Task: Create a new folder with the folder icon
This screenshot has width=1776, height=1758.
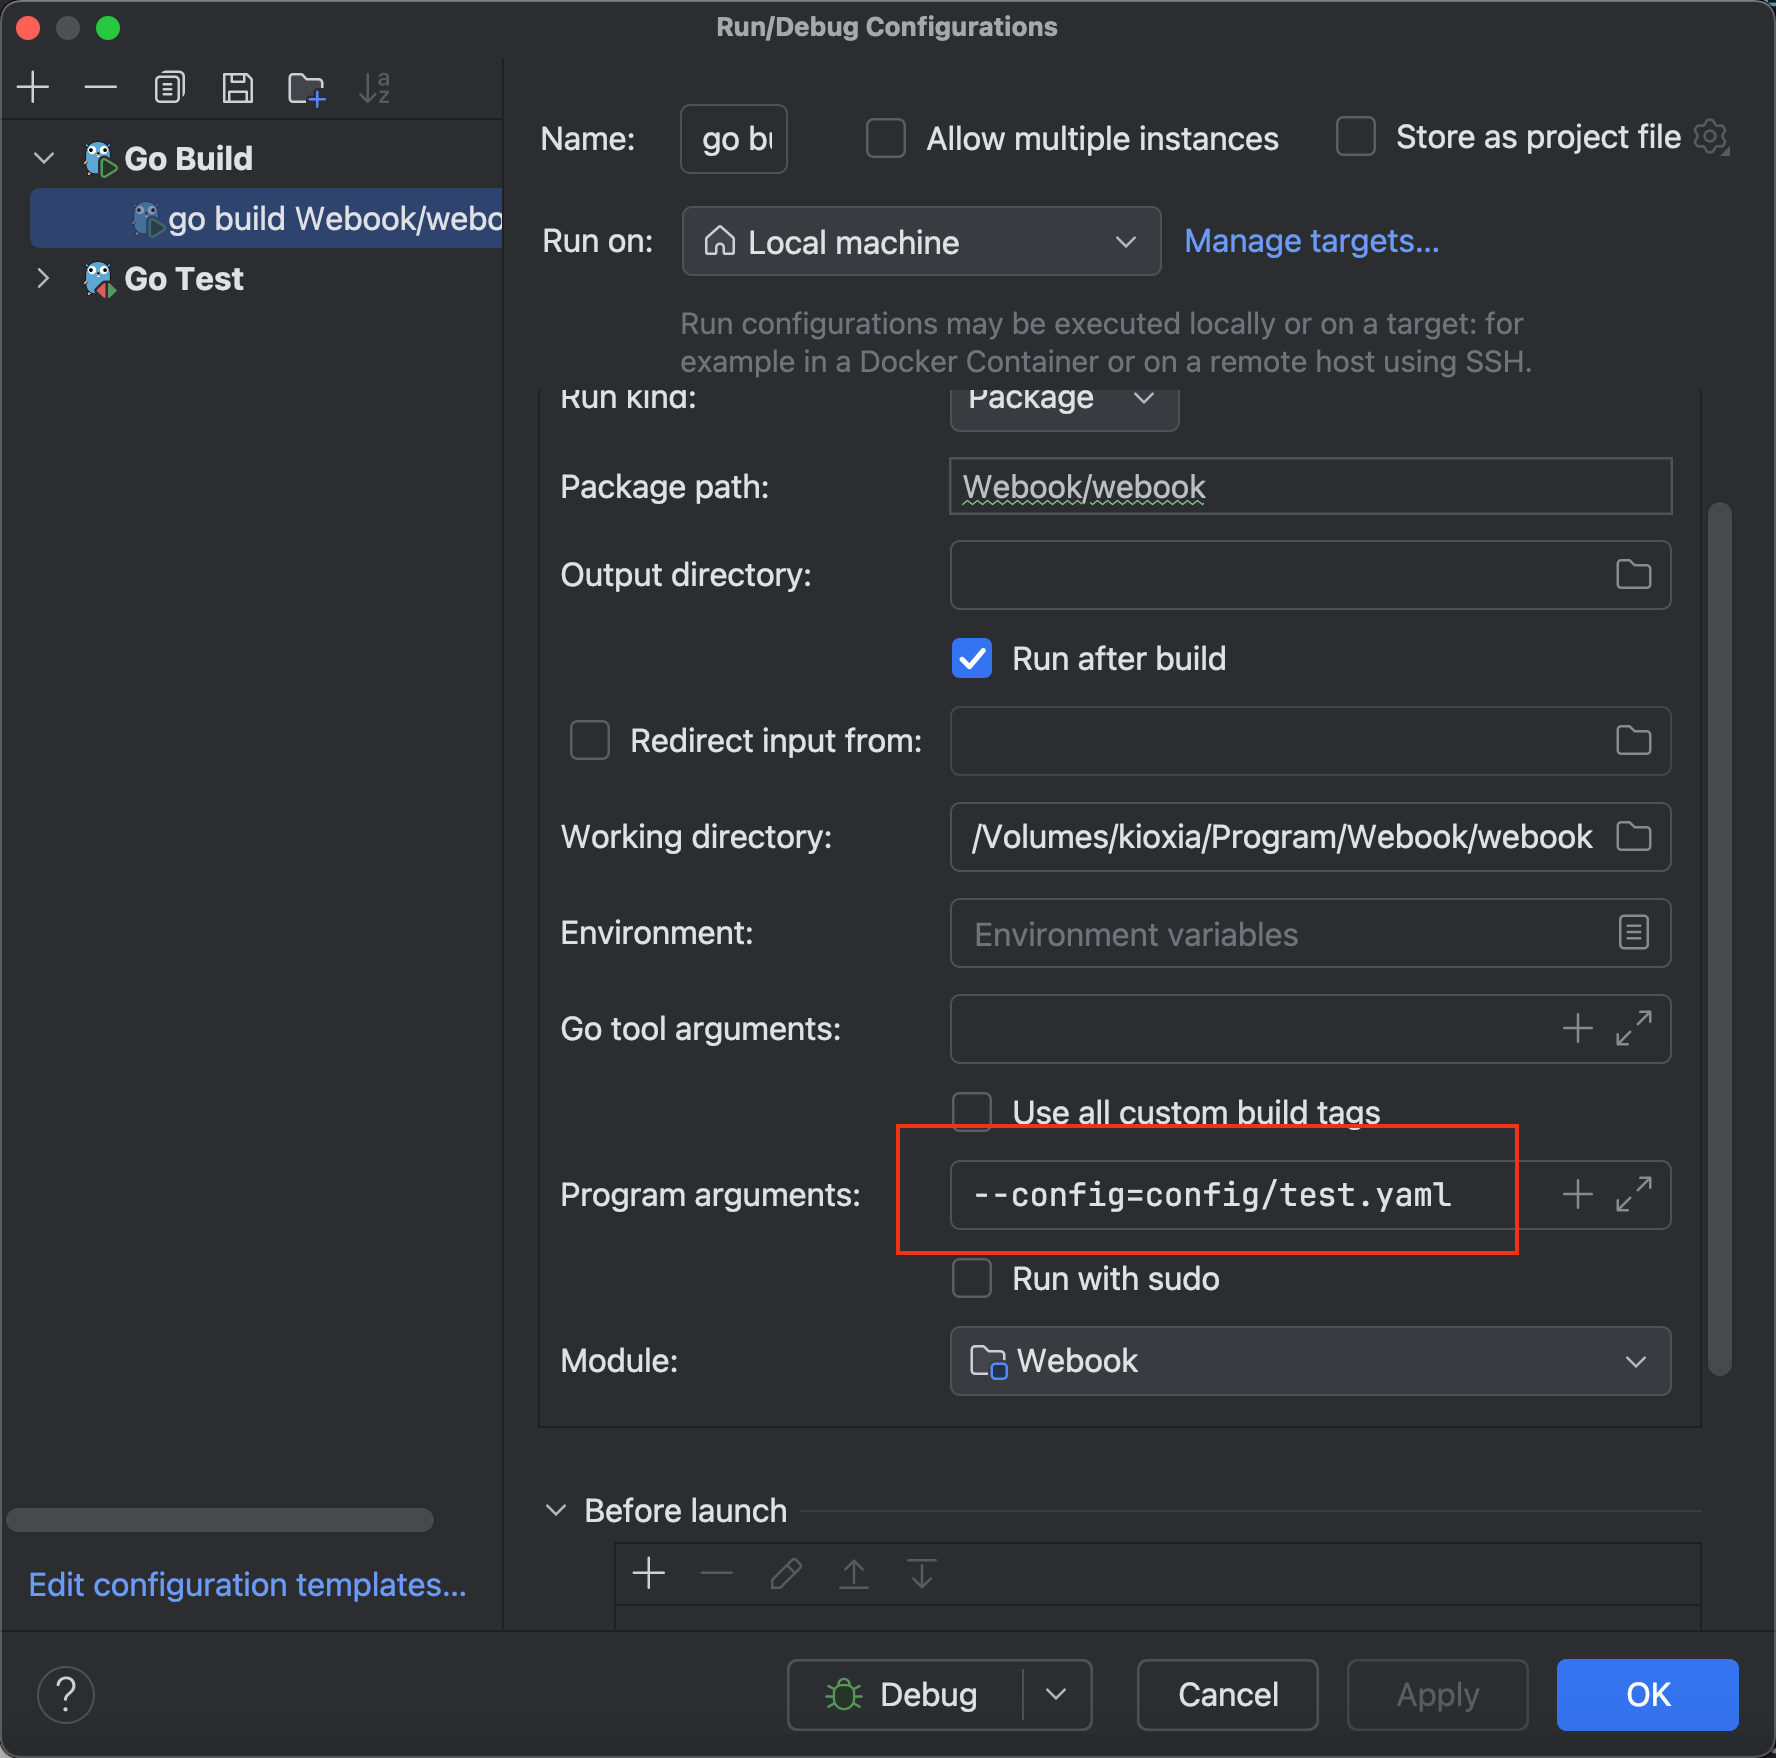Action: pyautogui.click(x=306, y=89)
